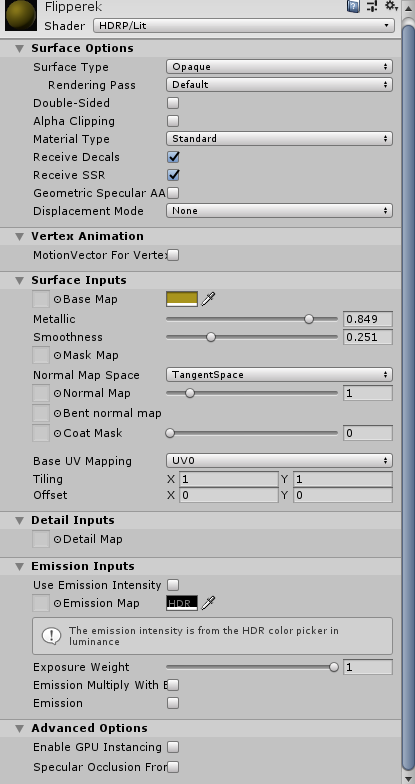Open the material help documentation icon
This screenshot has width=415, height=784.
(353, 6)
